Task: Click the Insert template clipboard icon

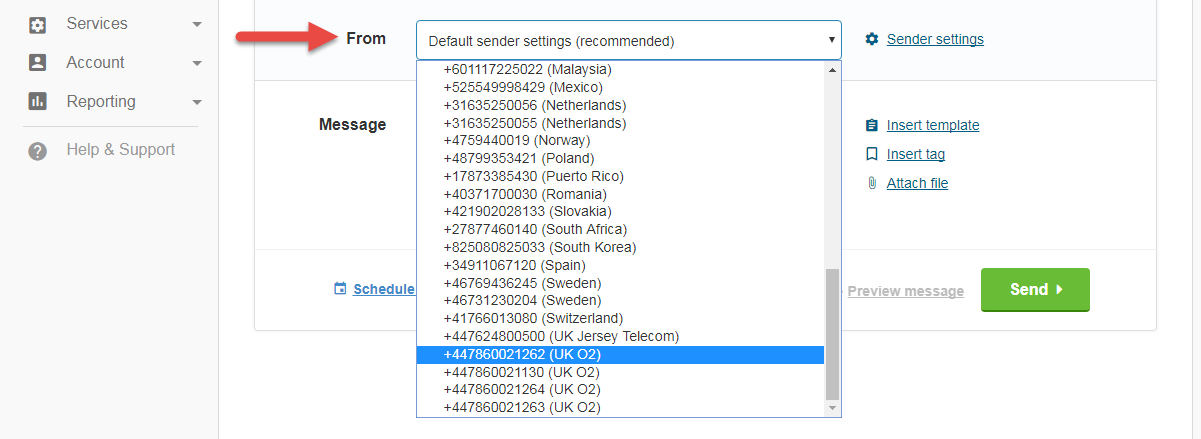Action: [x=872, y=125]
